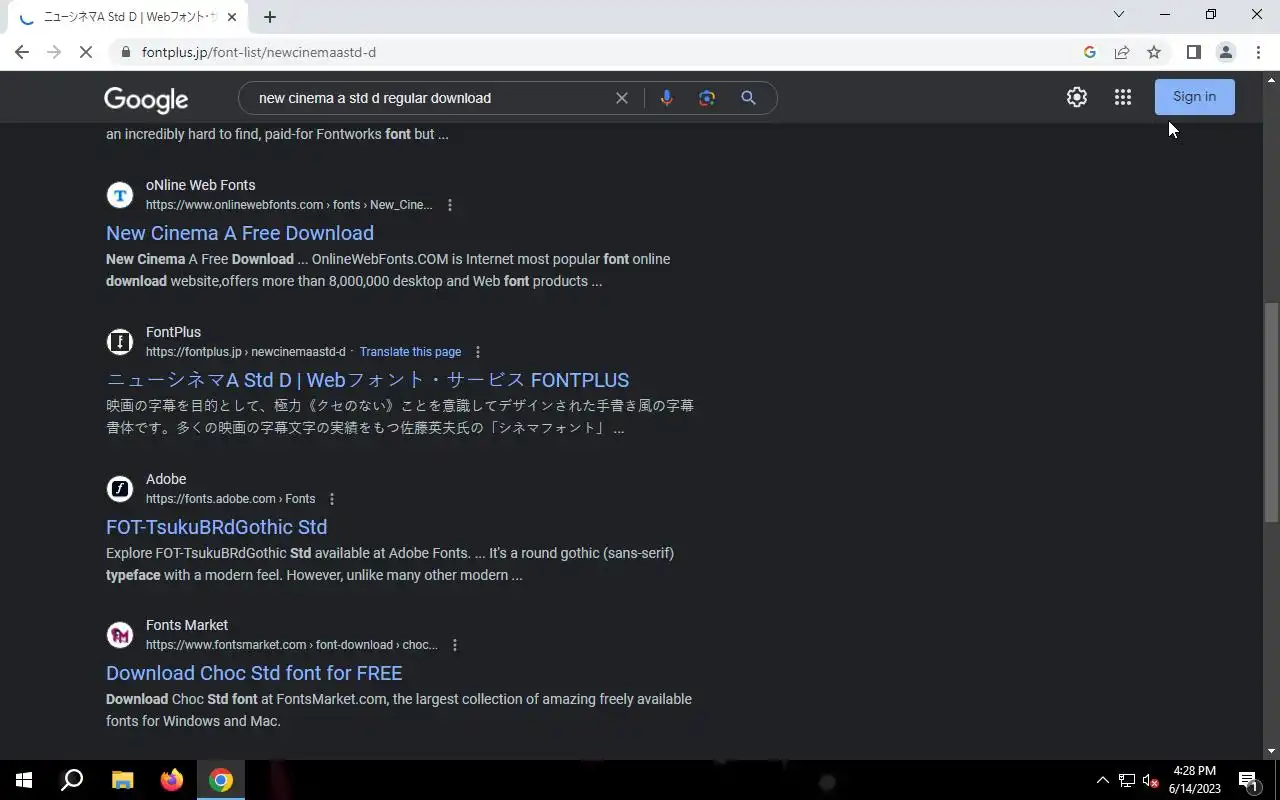Open the FONTPLUS ニューシネマA Std D result

coord(367,380)
